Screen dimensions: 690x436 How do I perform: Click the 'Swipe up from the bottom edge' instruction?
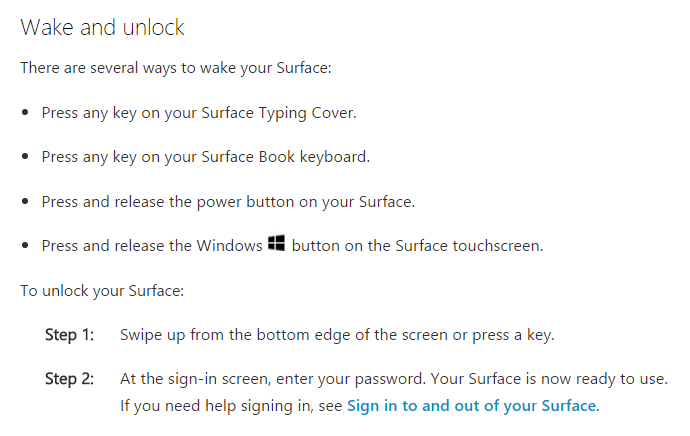[337, 335]
